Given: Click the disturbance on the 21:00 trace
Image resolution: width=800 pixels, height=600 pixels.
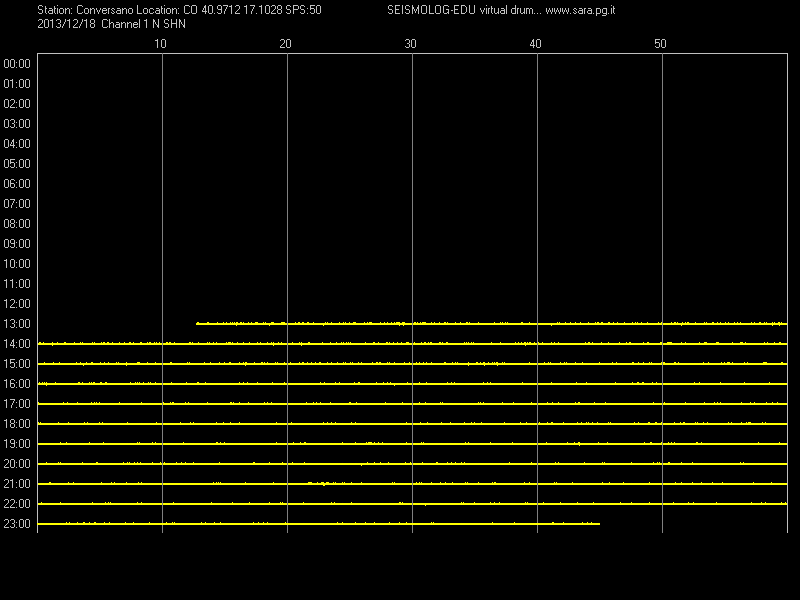Looking at the screenshot, I should point(323,483).
